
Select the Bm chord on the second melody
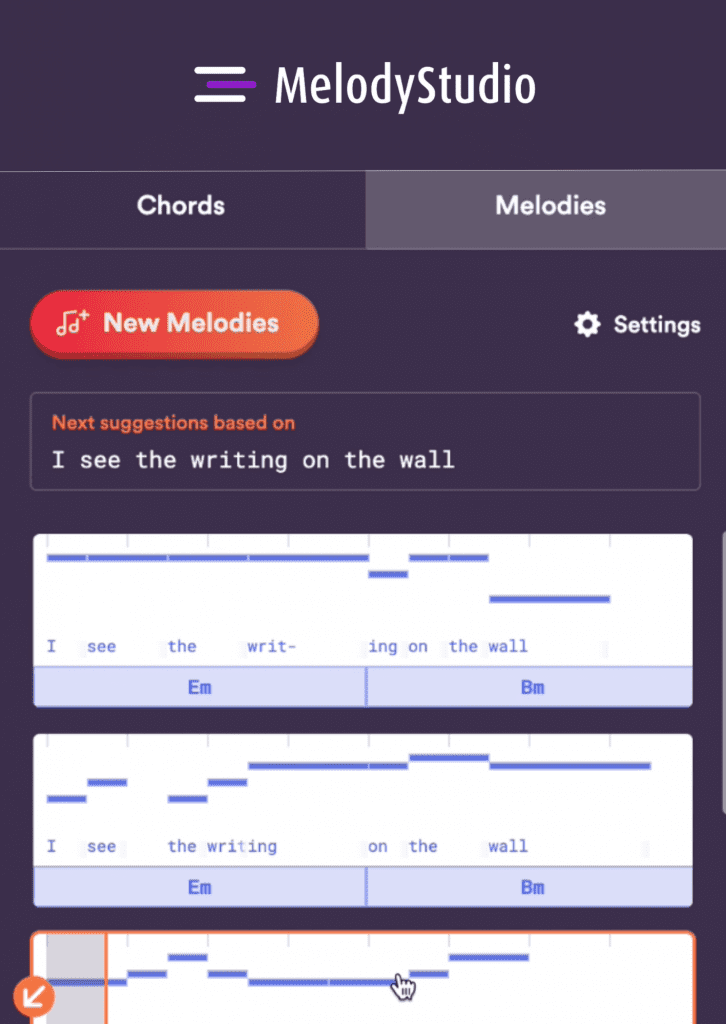[531, 887]
